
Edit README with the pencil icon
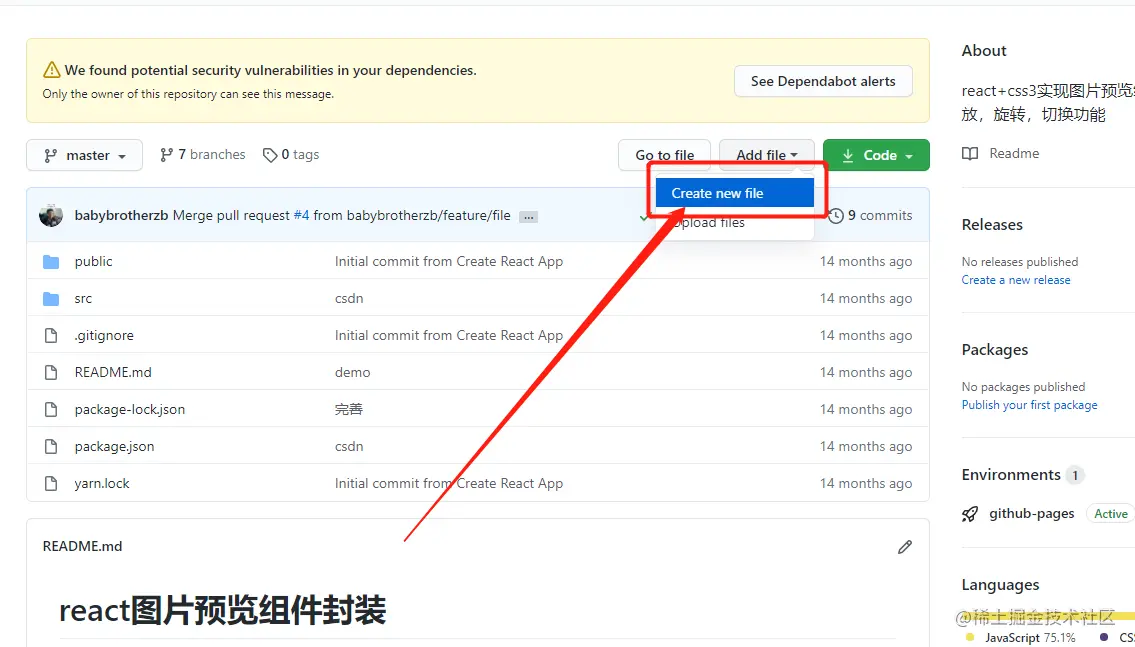click(905, 547)
